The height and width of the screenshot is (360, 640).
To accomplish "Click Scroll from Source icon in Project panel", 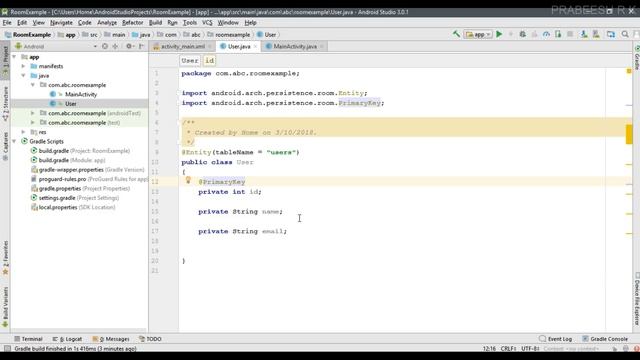I will [x=105, y=46].
